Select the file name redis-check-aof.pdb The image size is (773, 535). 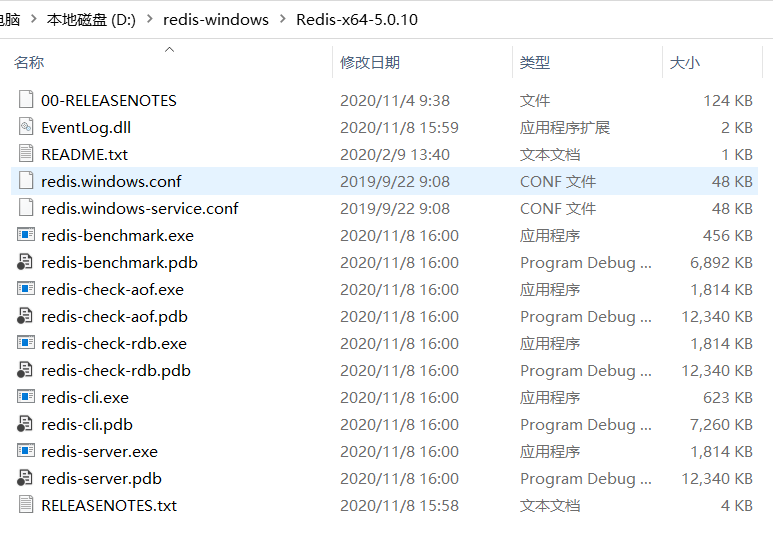(x=114, y=317)
